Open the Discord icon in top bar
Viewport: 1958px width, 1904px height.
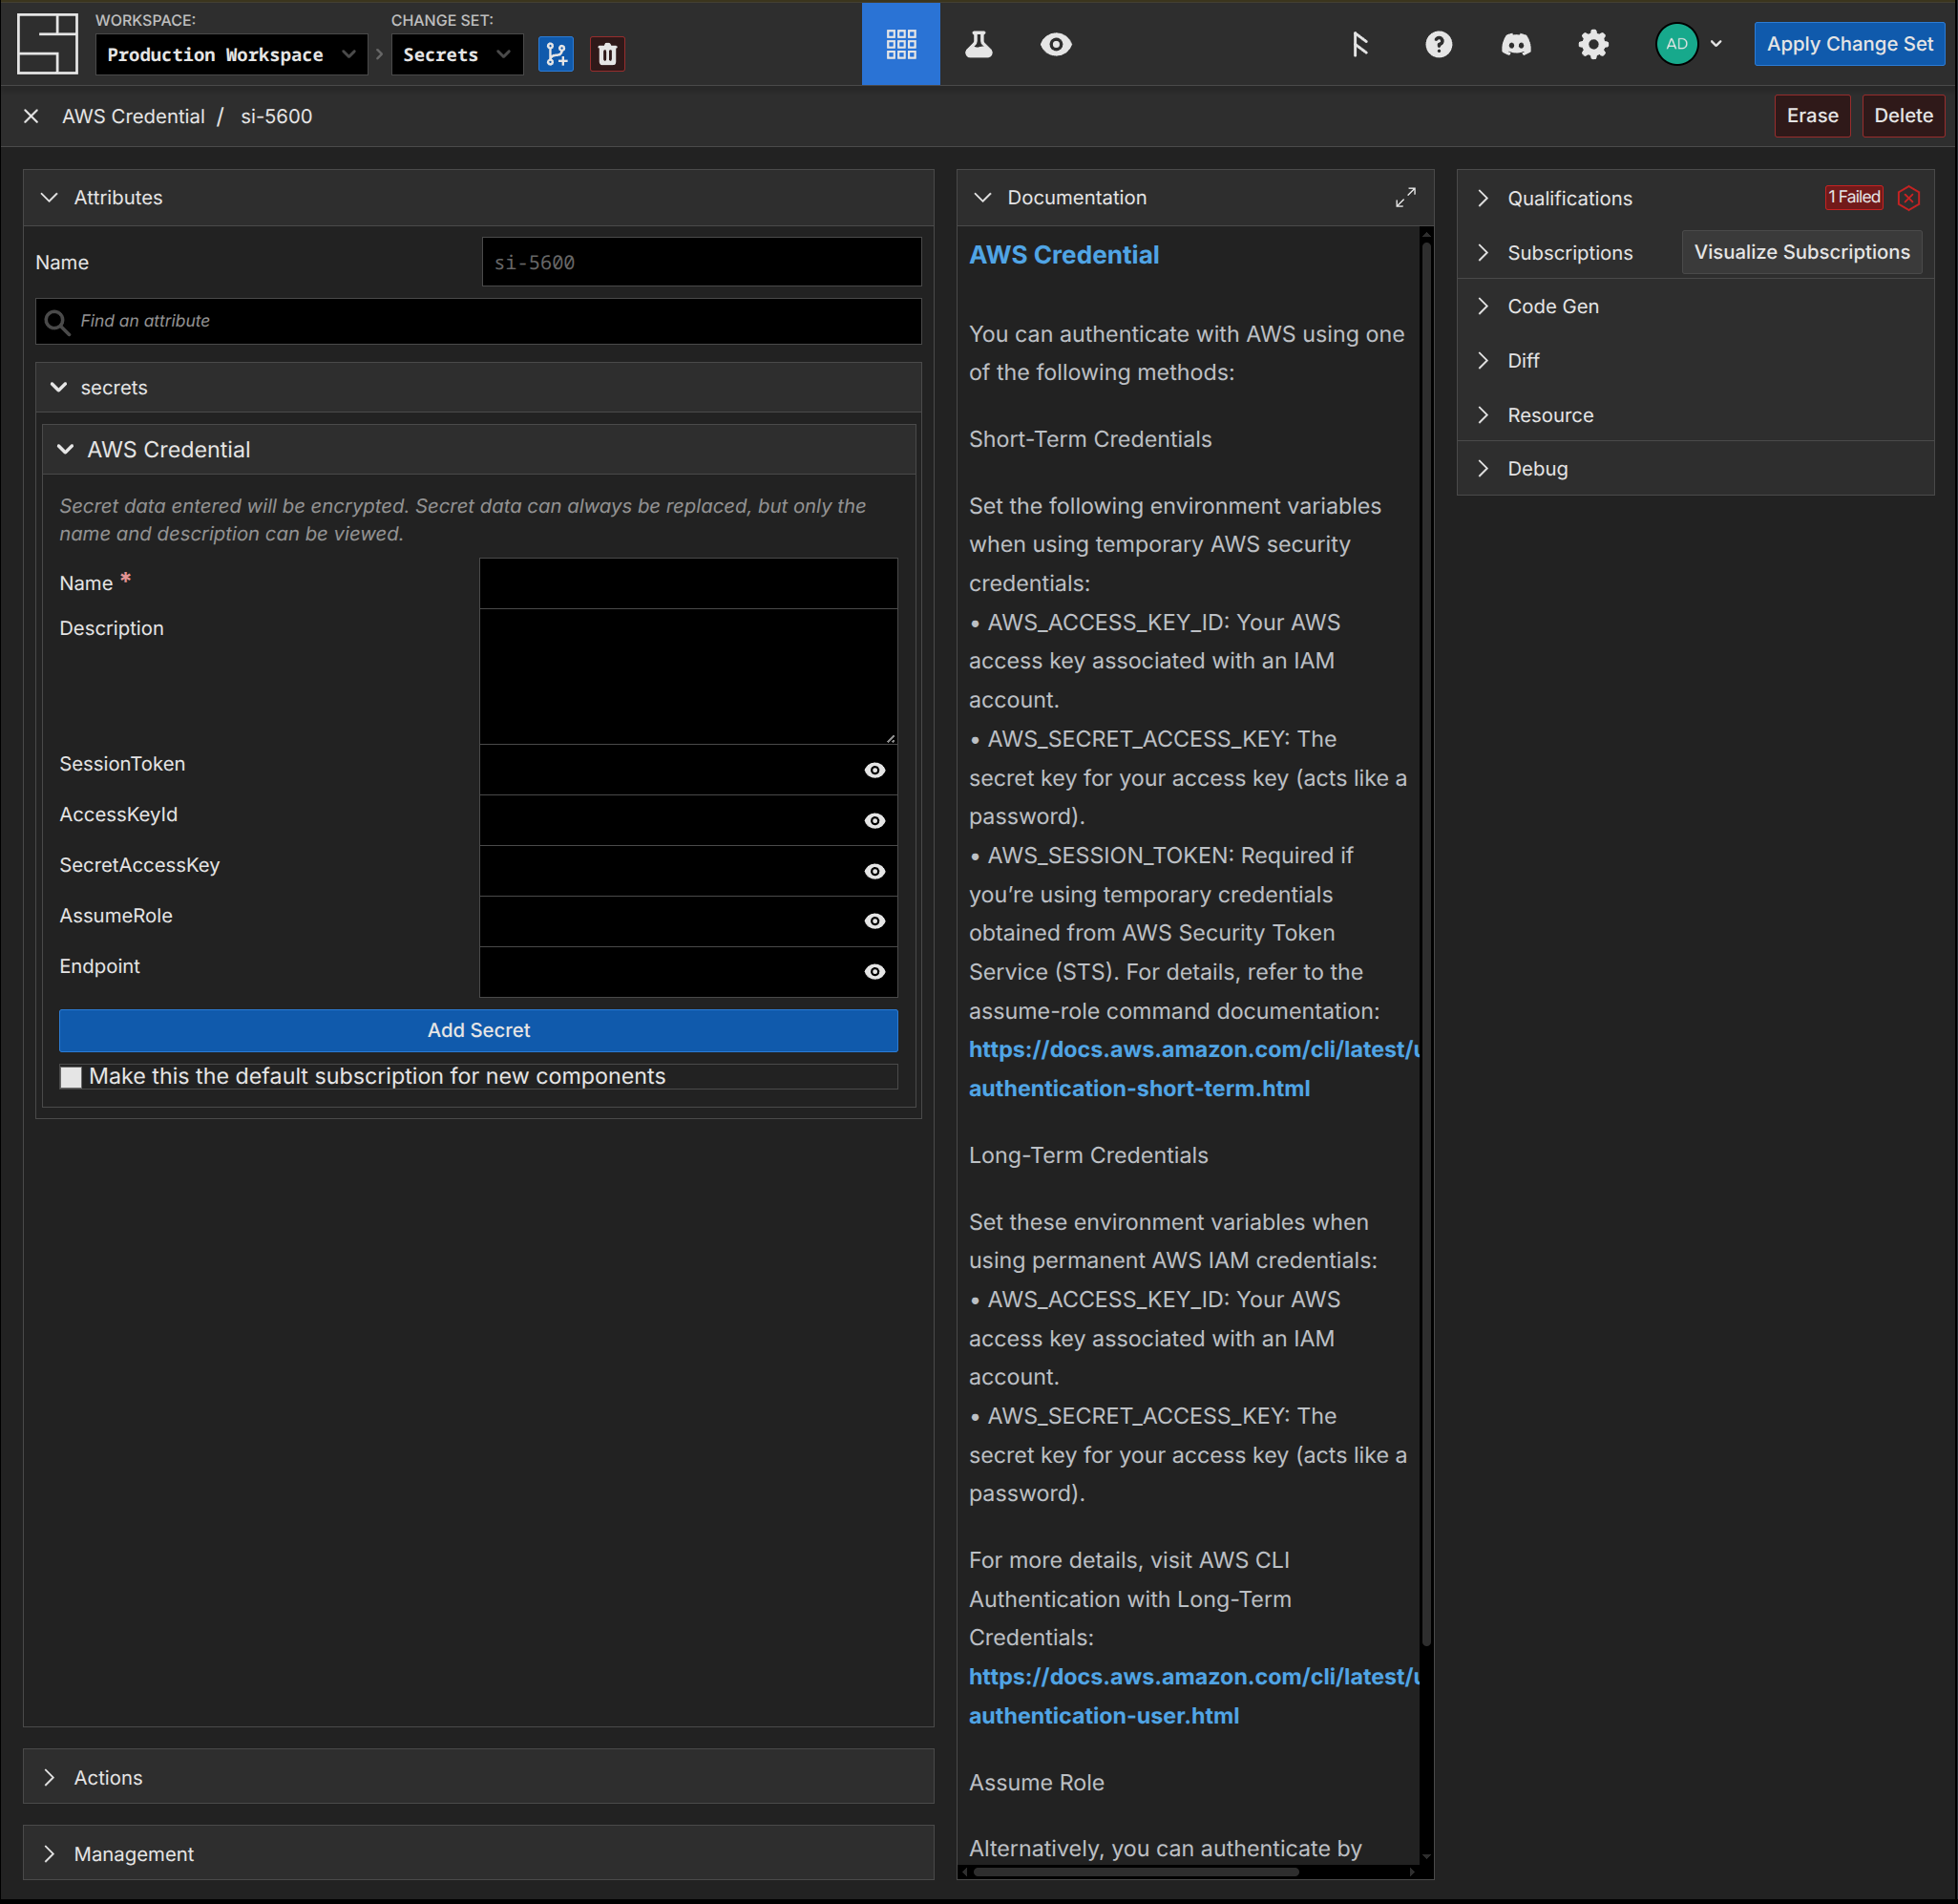[1515, 44]
